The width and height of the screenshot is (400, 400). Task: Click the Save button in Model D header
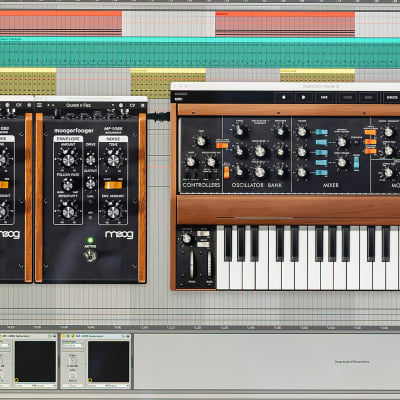(324, 97)
